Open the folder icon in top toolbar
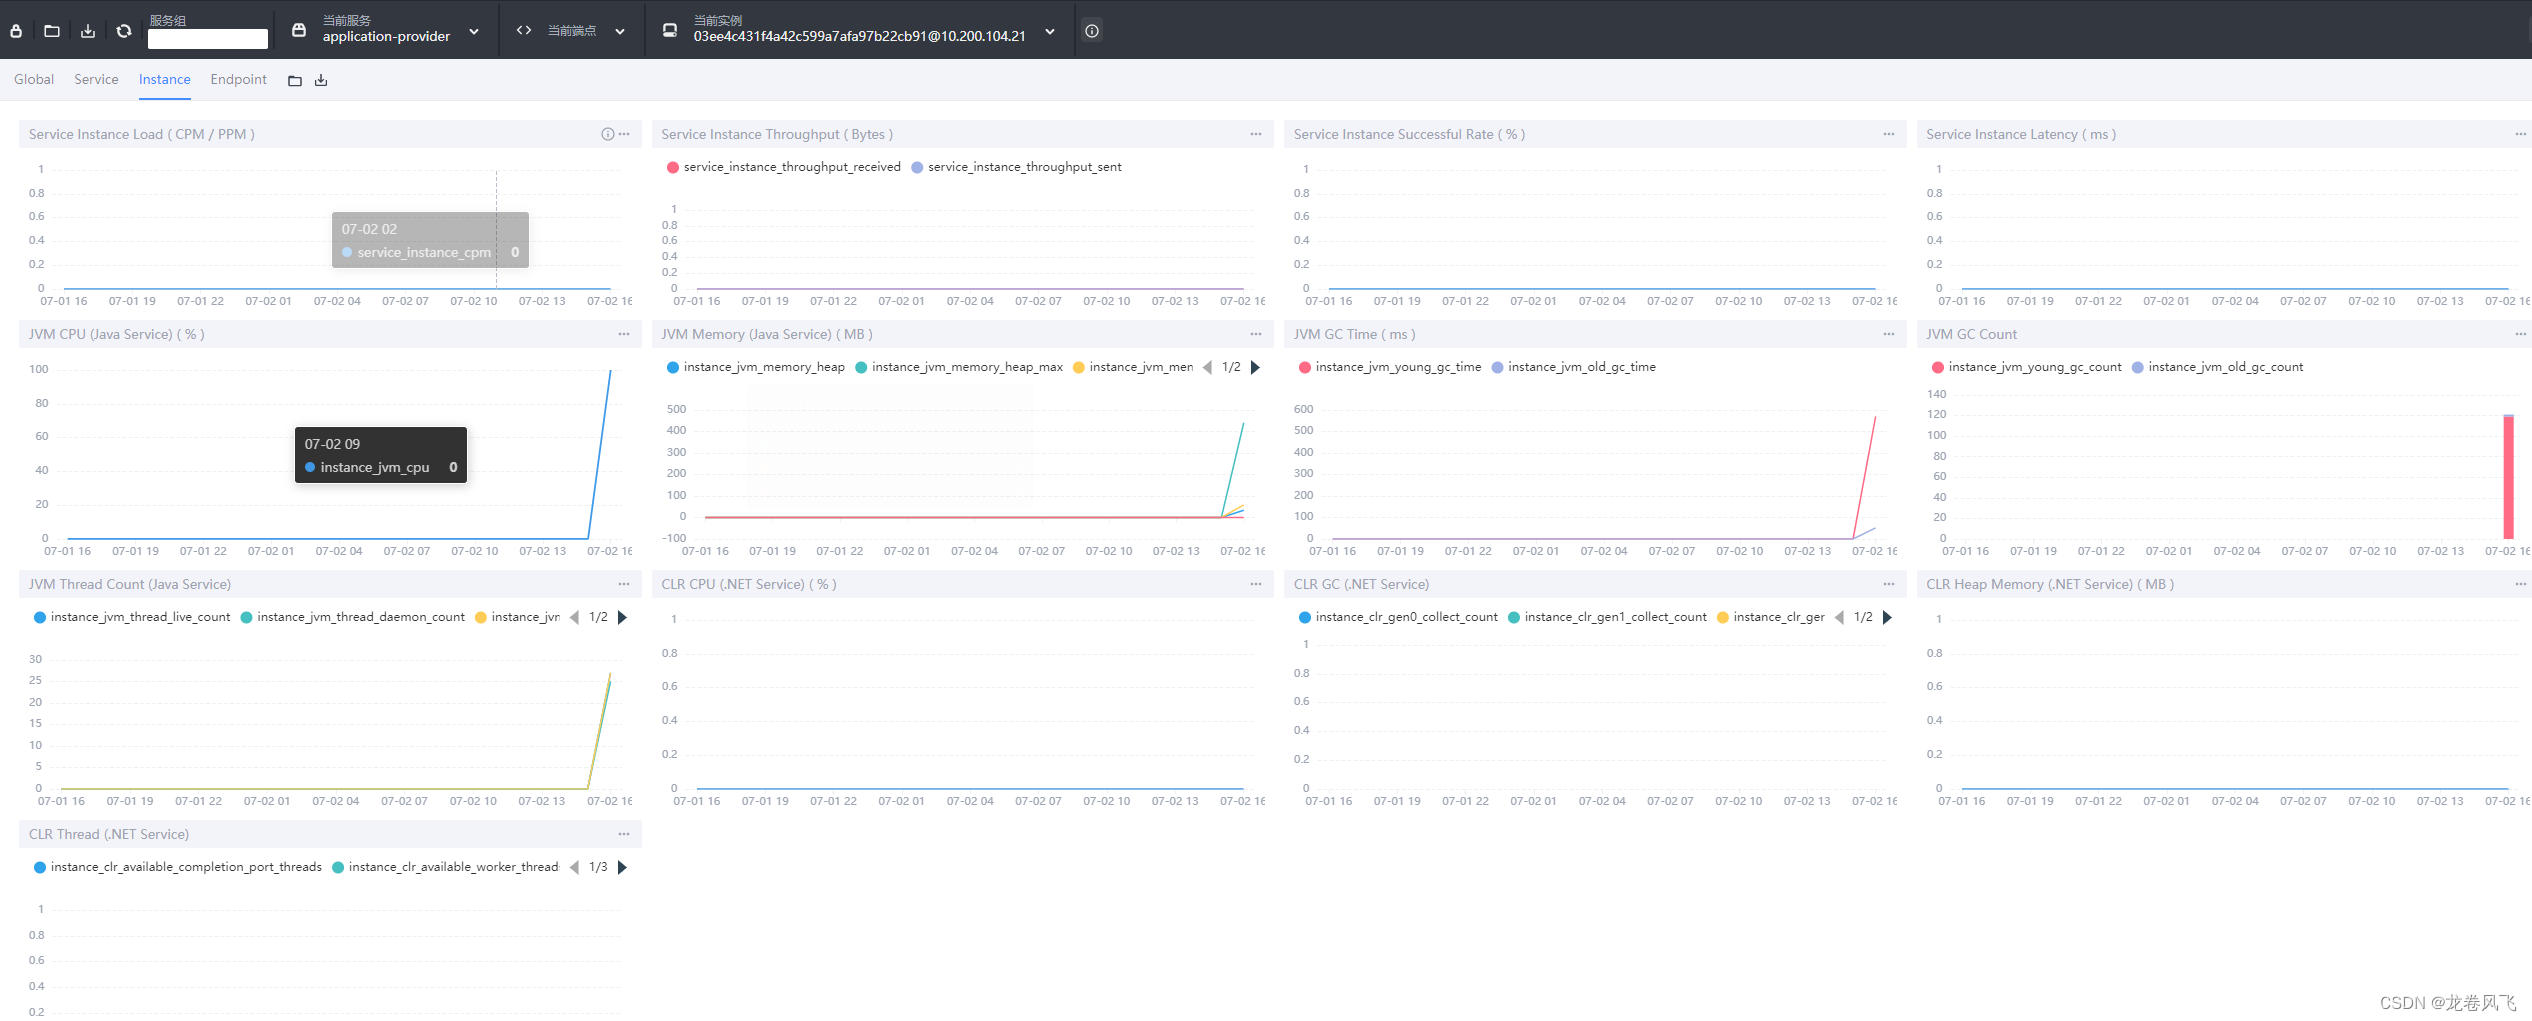Image resolution: width=2532 pixels, height=1021 pixels. click(52, 31)
